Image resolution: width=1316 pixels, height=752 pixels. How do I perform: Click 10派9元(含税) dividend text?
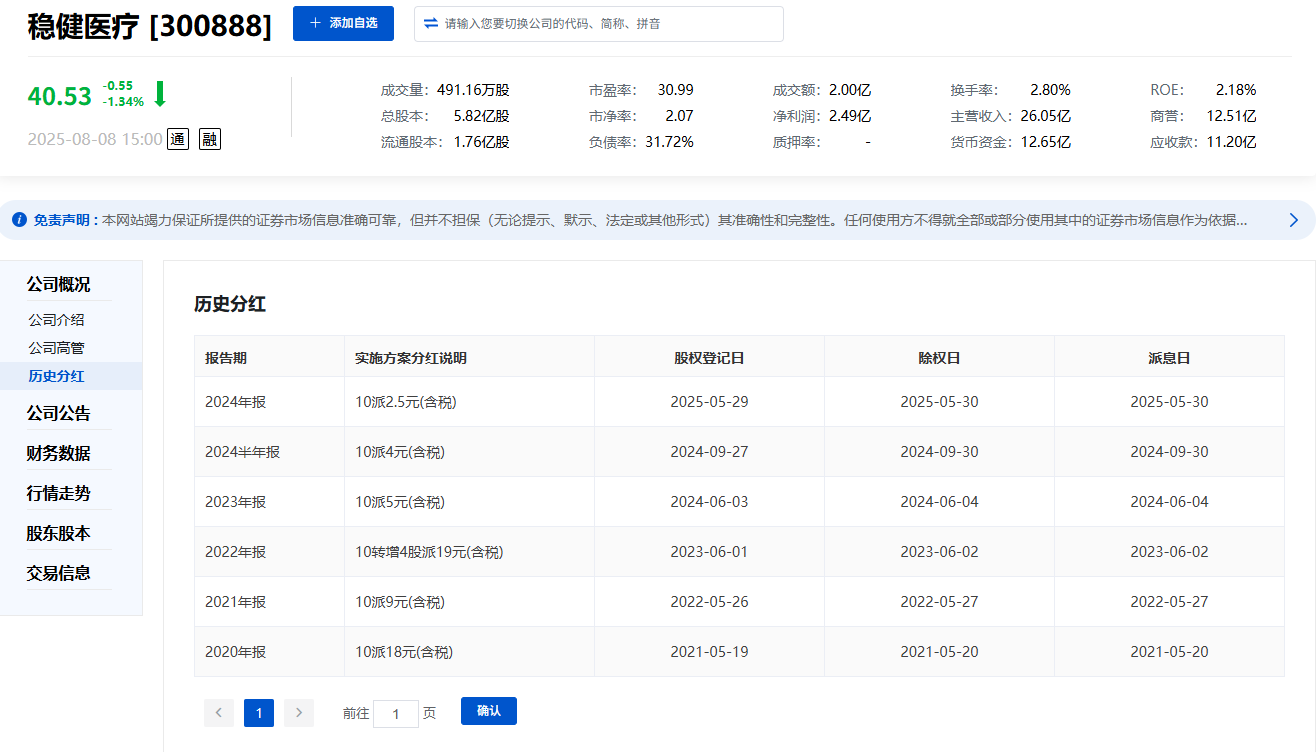click(400, 602)
